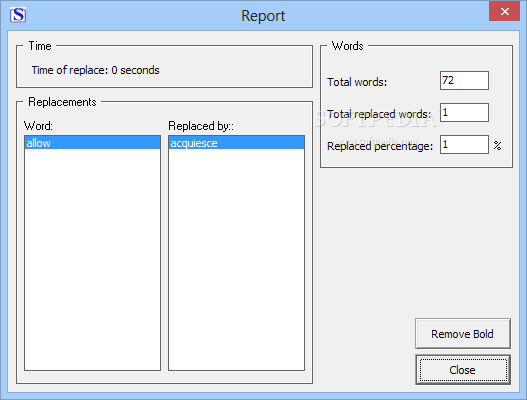
Task: Click the Total words field showing 72
Action: point(464,80)
